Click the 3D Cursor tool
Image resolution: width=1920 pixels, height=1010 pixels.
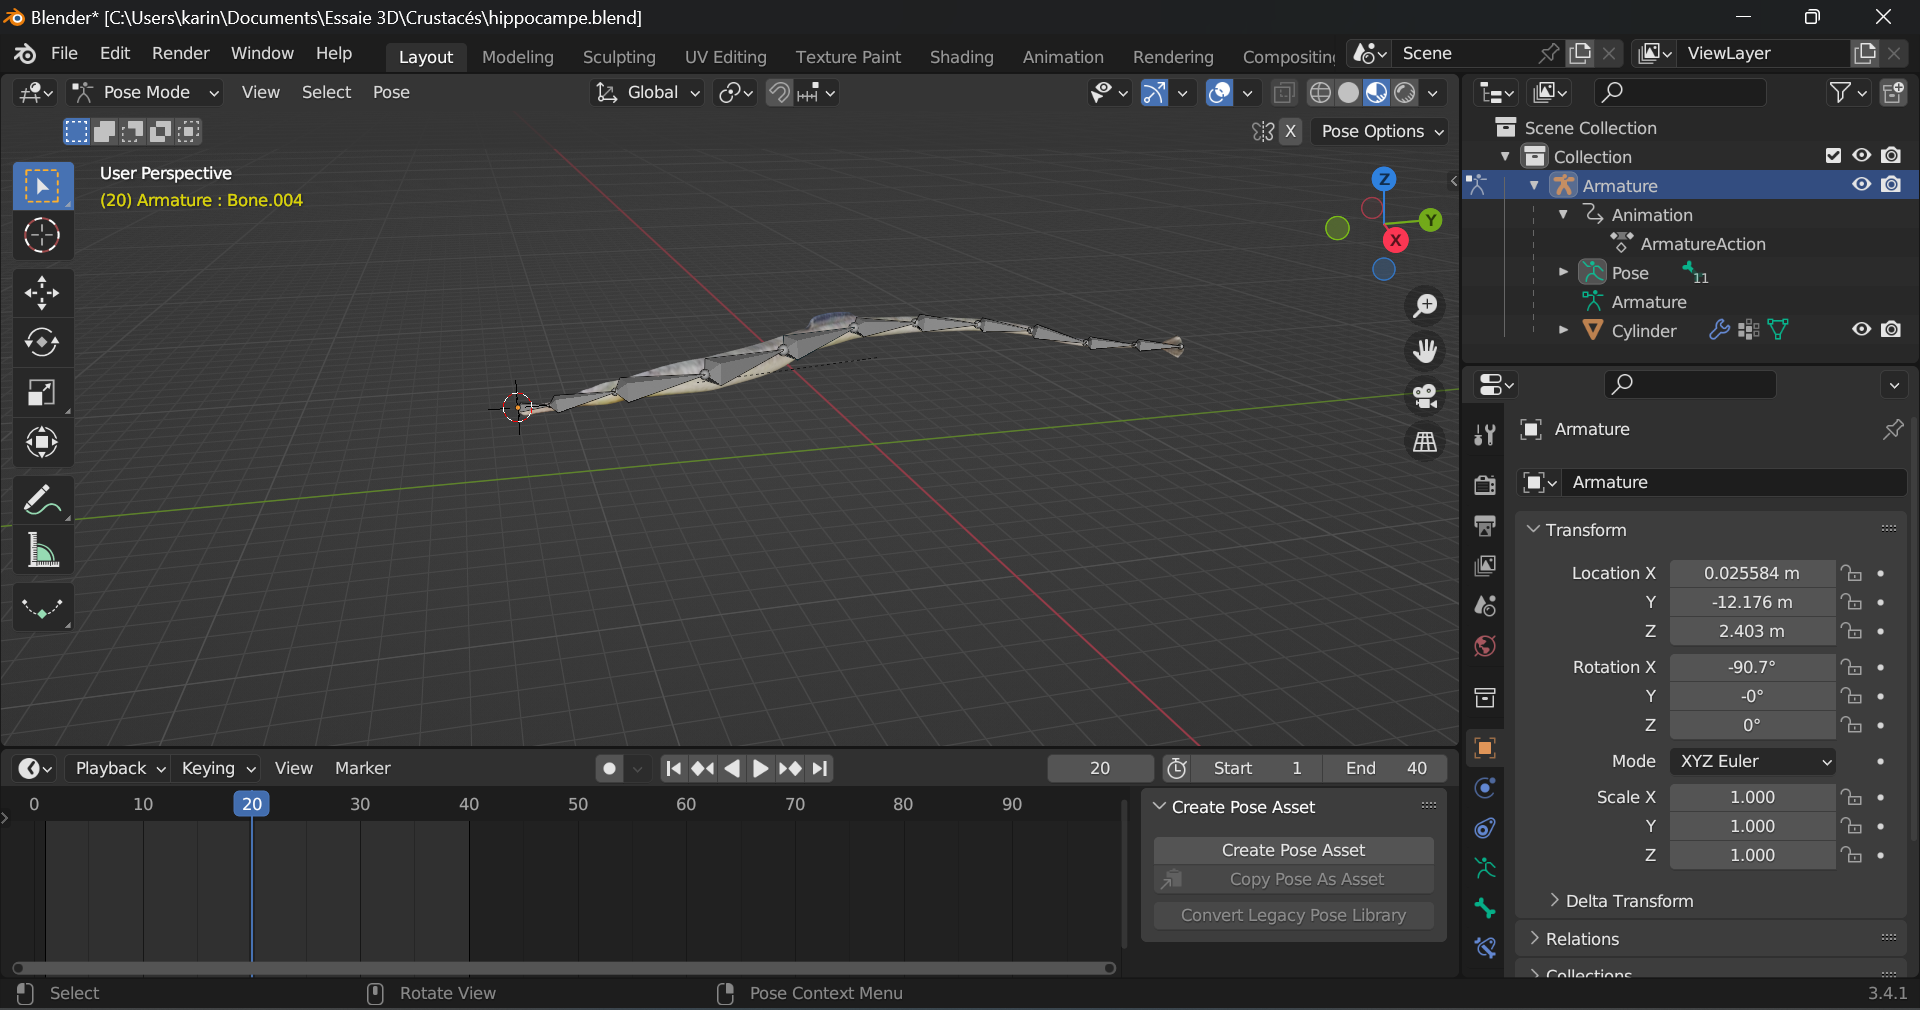(42, 236)
